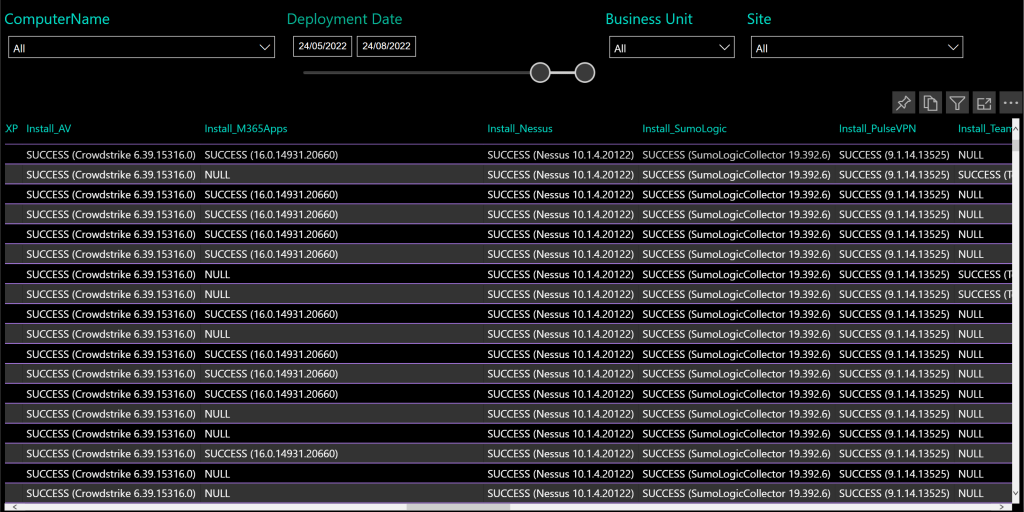Click the right handle of the date slider
This screenshot has width=1024, height=512.
tap(586, 73)
